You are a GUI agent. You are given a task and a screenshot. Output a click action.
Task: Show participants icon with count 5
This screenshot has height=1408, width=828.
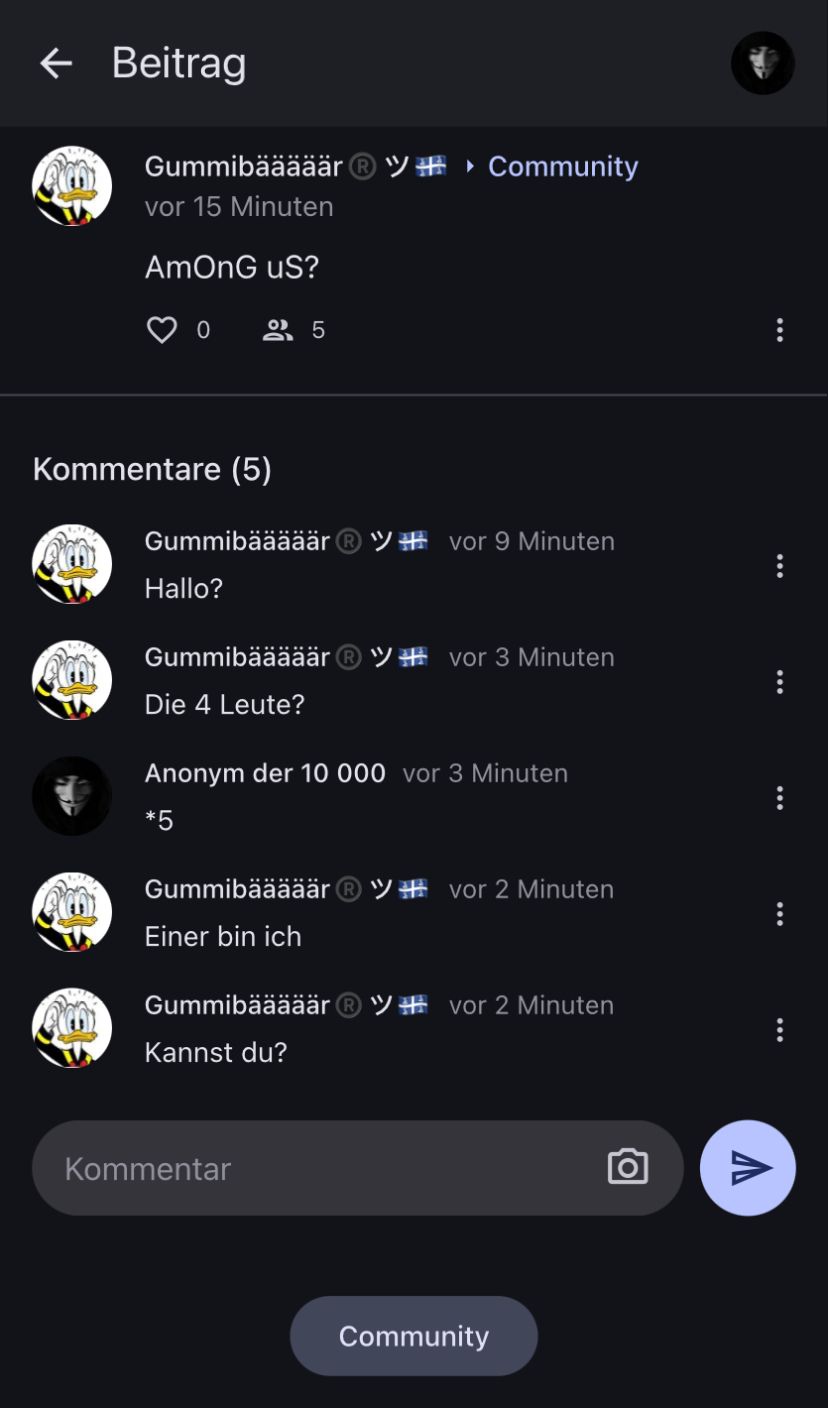(278, 330)
